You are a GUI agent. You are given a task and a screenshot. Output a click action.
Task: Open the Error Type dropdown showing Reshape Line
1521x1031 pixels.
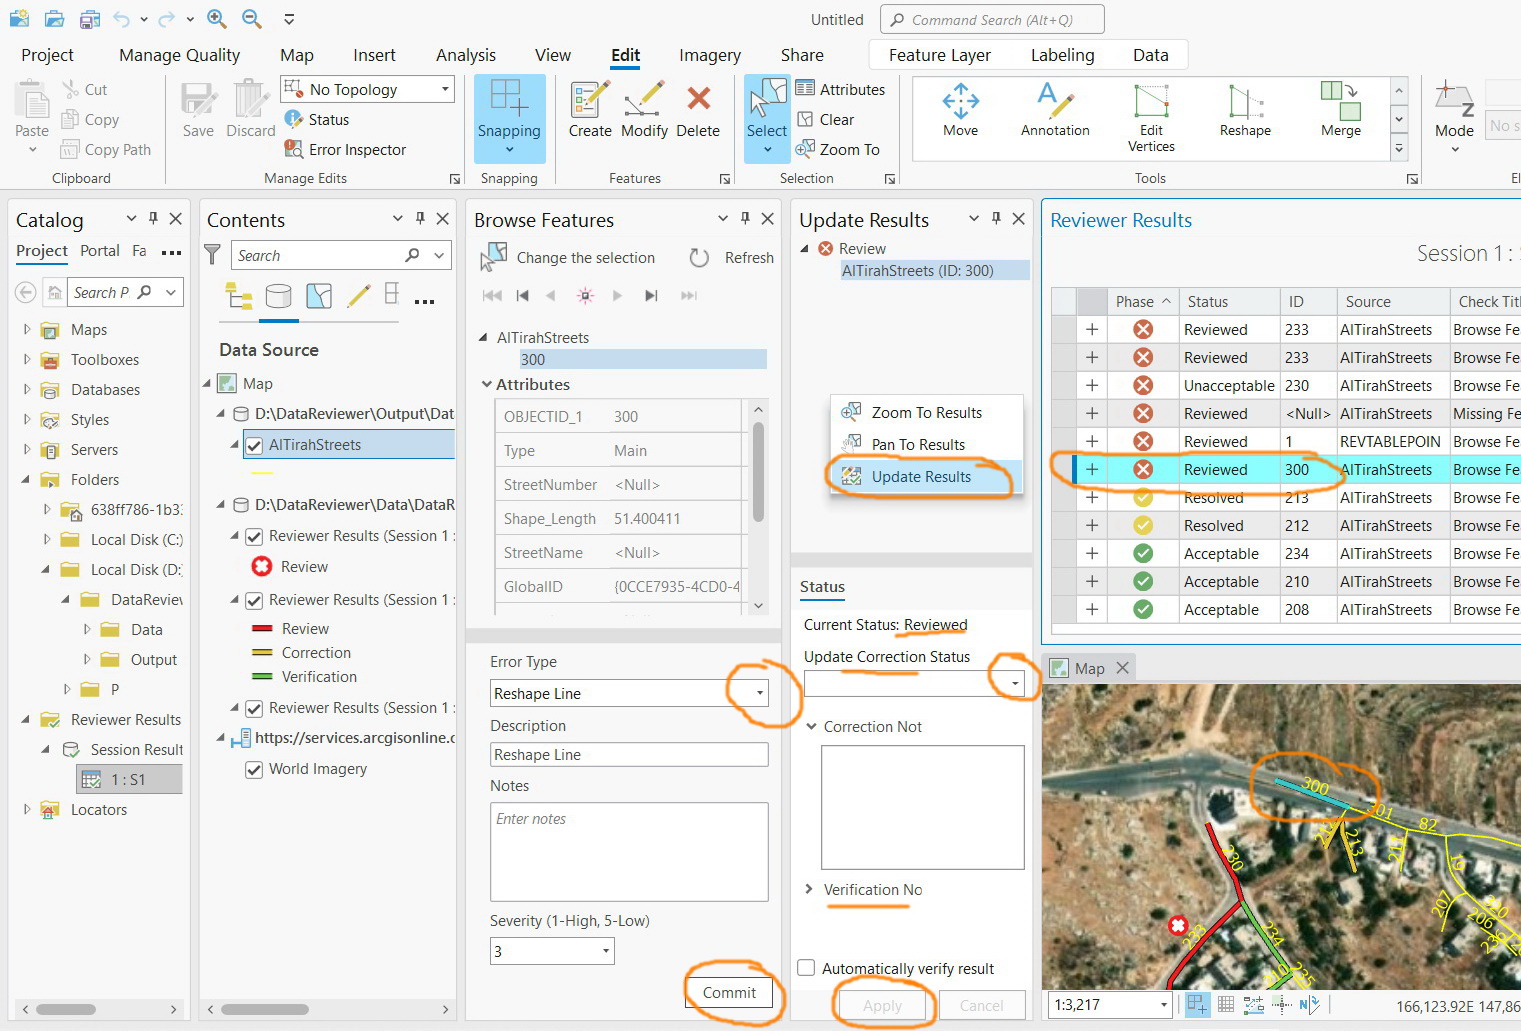coord(758,692)
